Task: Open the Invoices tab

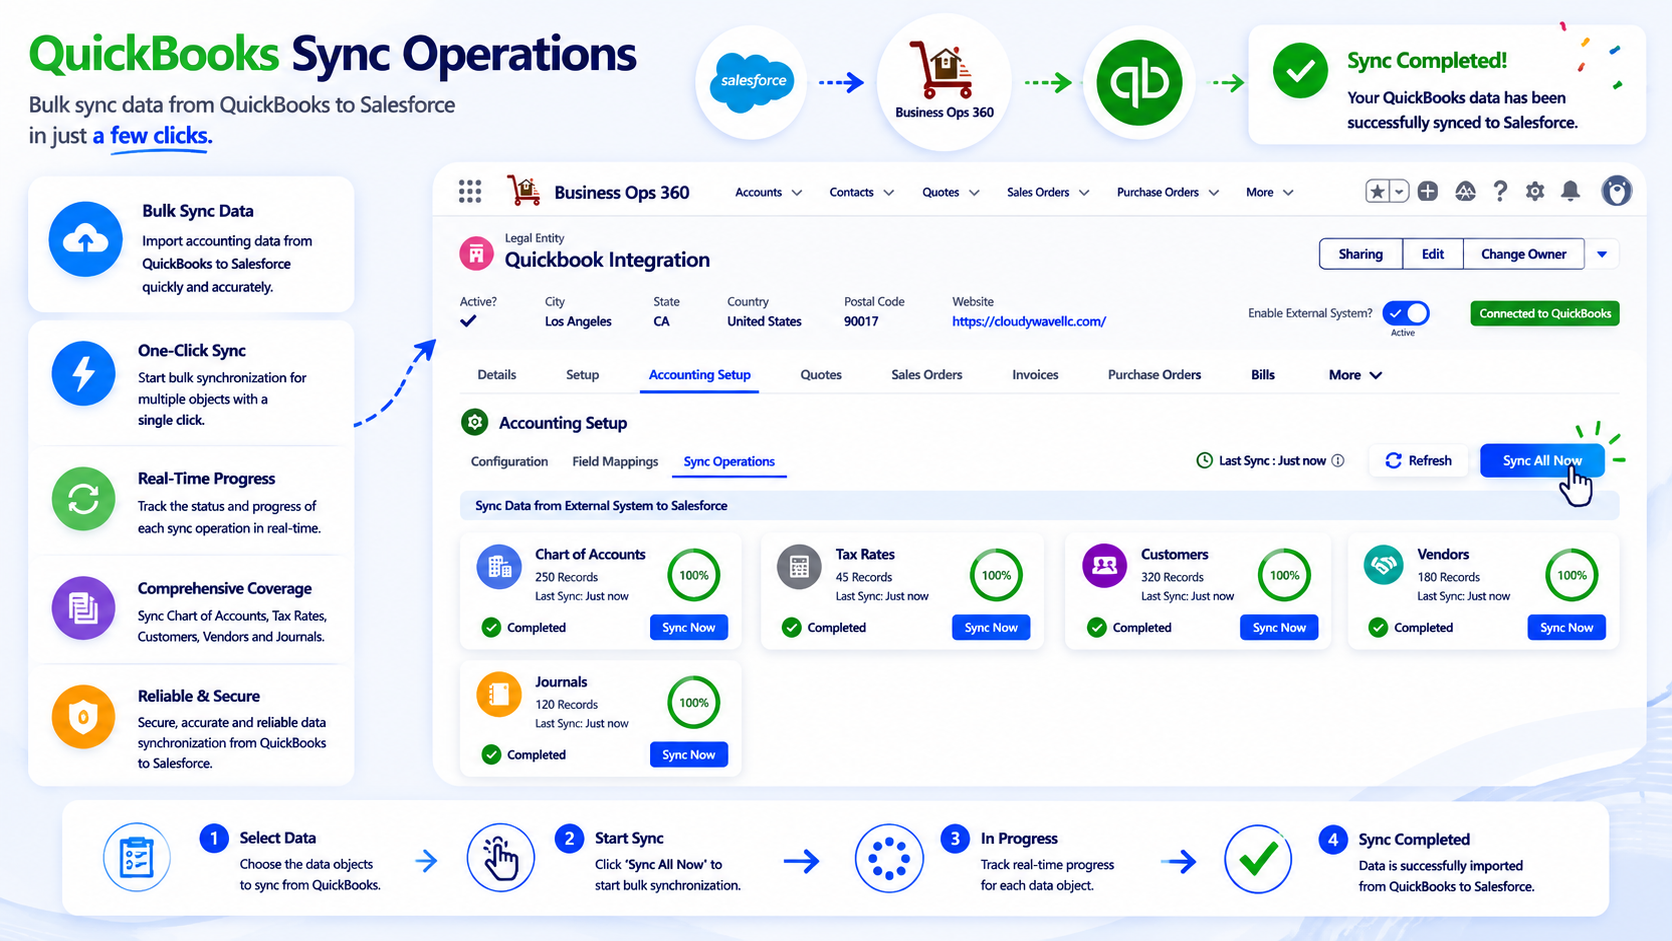Action: tap(1035, 375)
